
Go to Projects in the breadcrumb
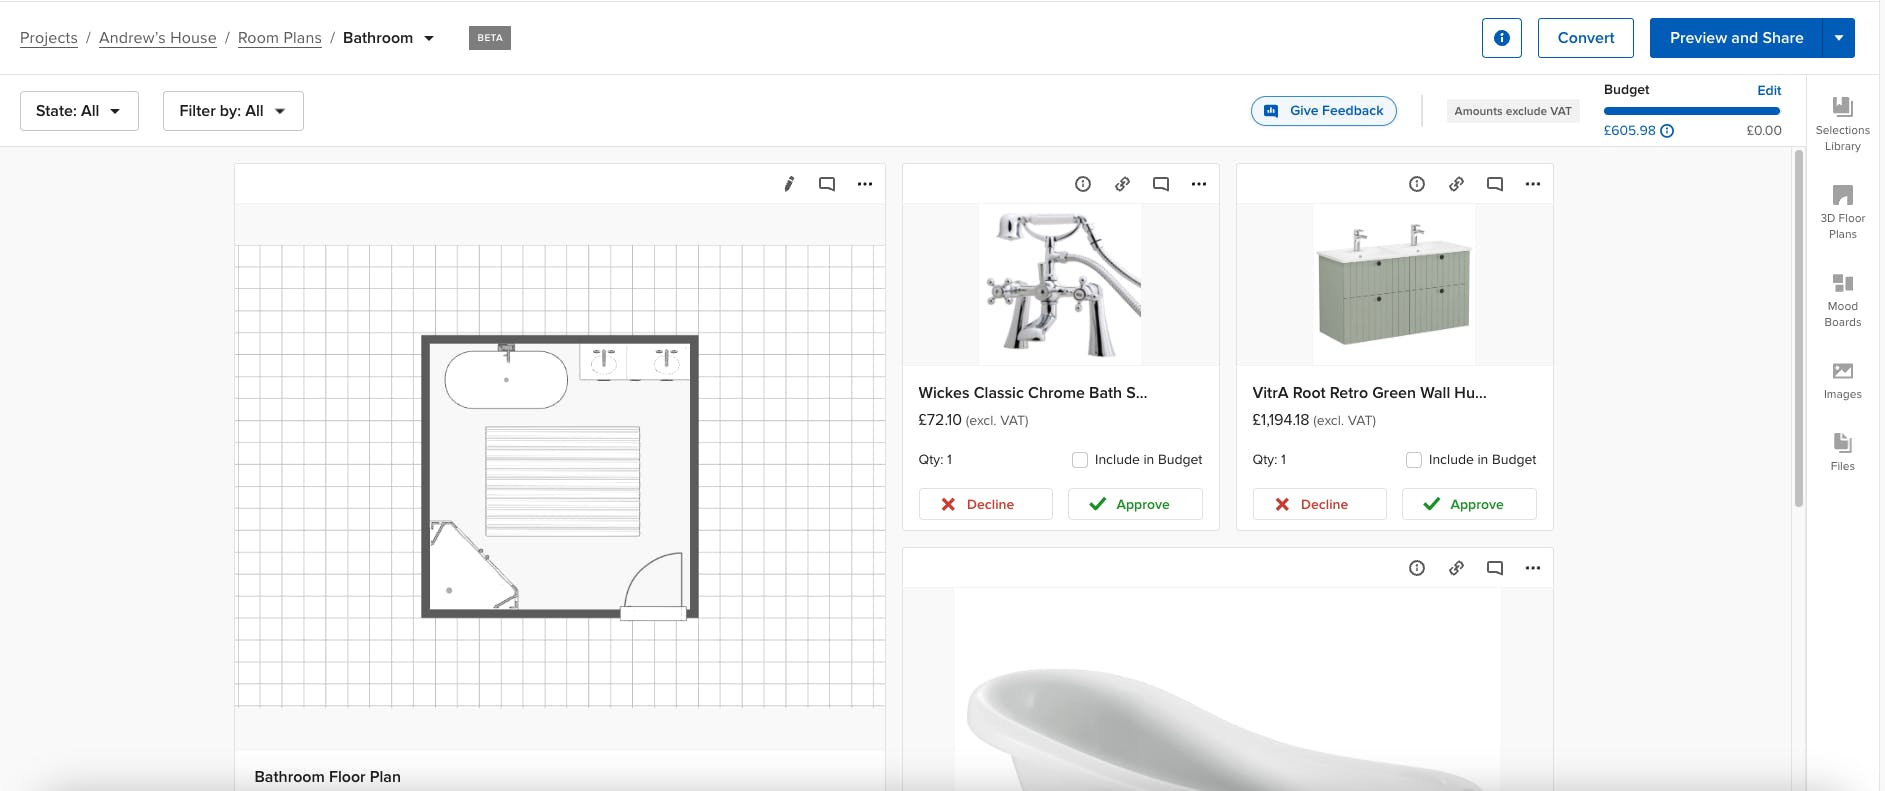point(49,38)
